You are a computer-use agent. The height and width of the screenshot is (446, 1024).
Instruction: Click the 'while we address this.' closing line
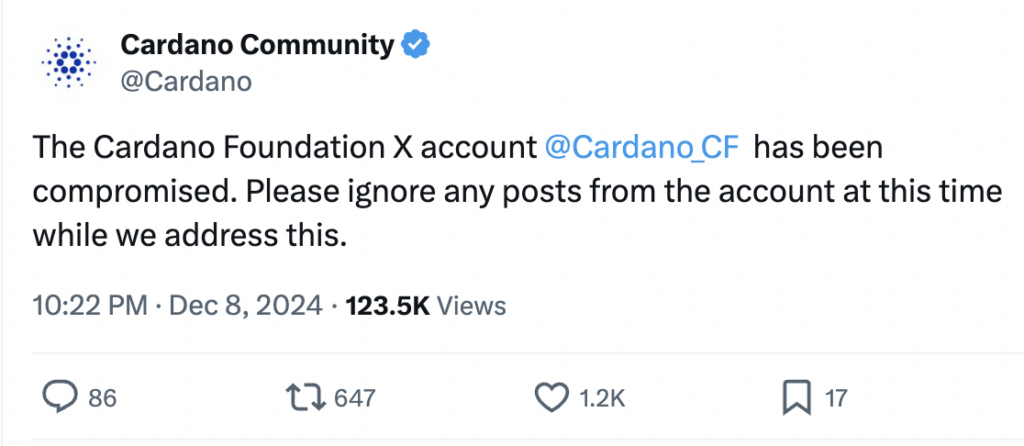(189, 235)
